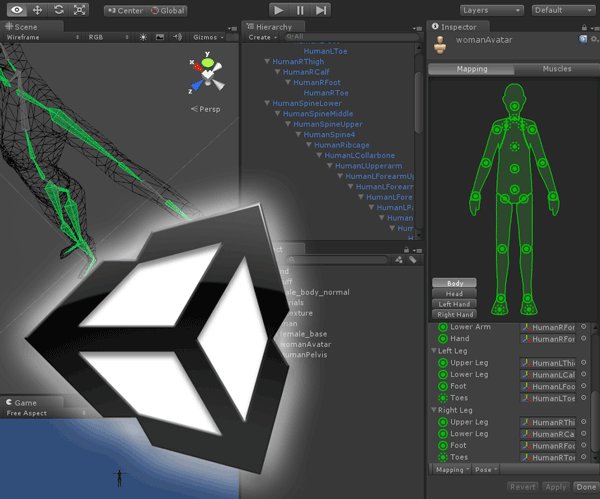Open the Layers dropdown
The width and height of the screenshot is (600, 499).
(x=491, y=10)
